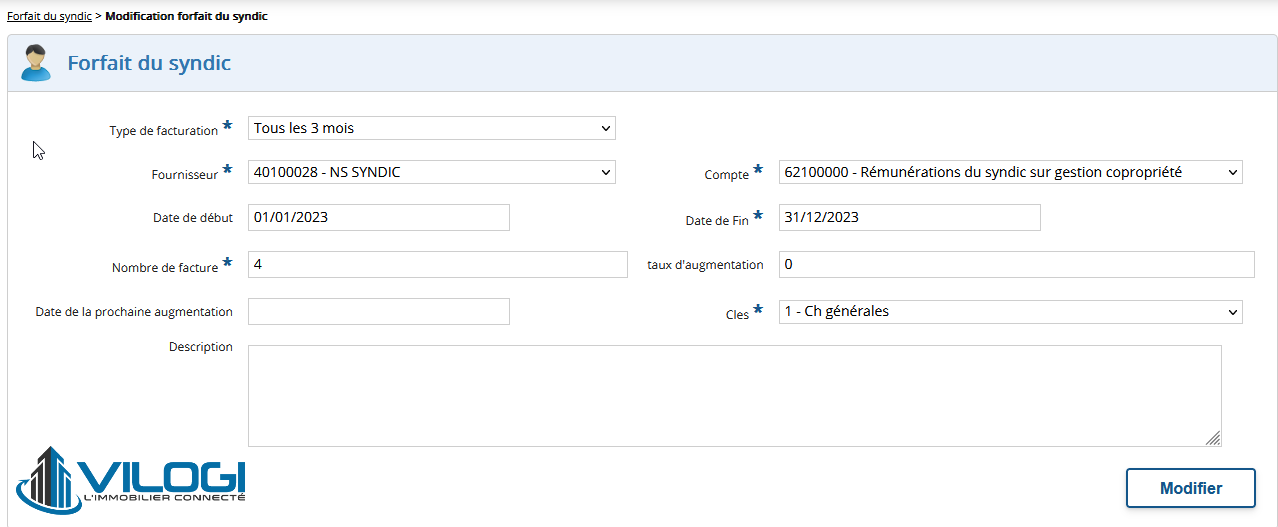This screenshot has width=1278, height=527.
Task: Open the Type de facturation dropdown
Action: coord(432,128)
